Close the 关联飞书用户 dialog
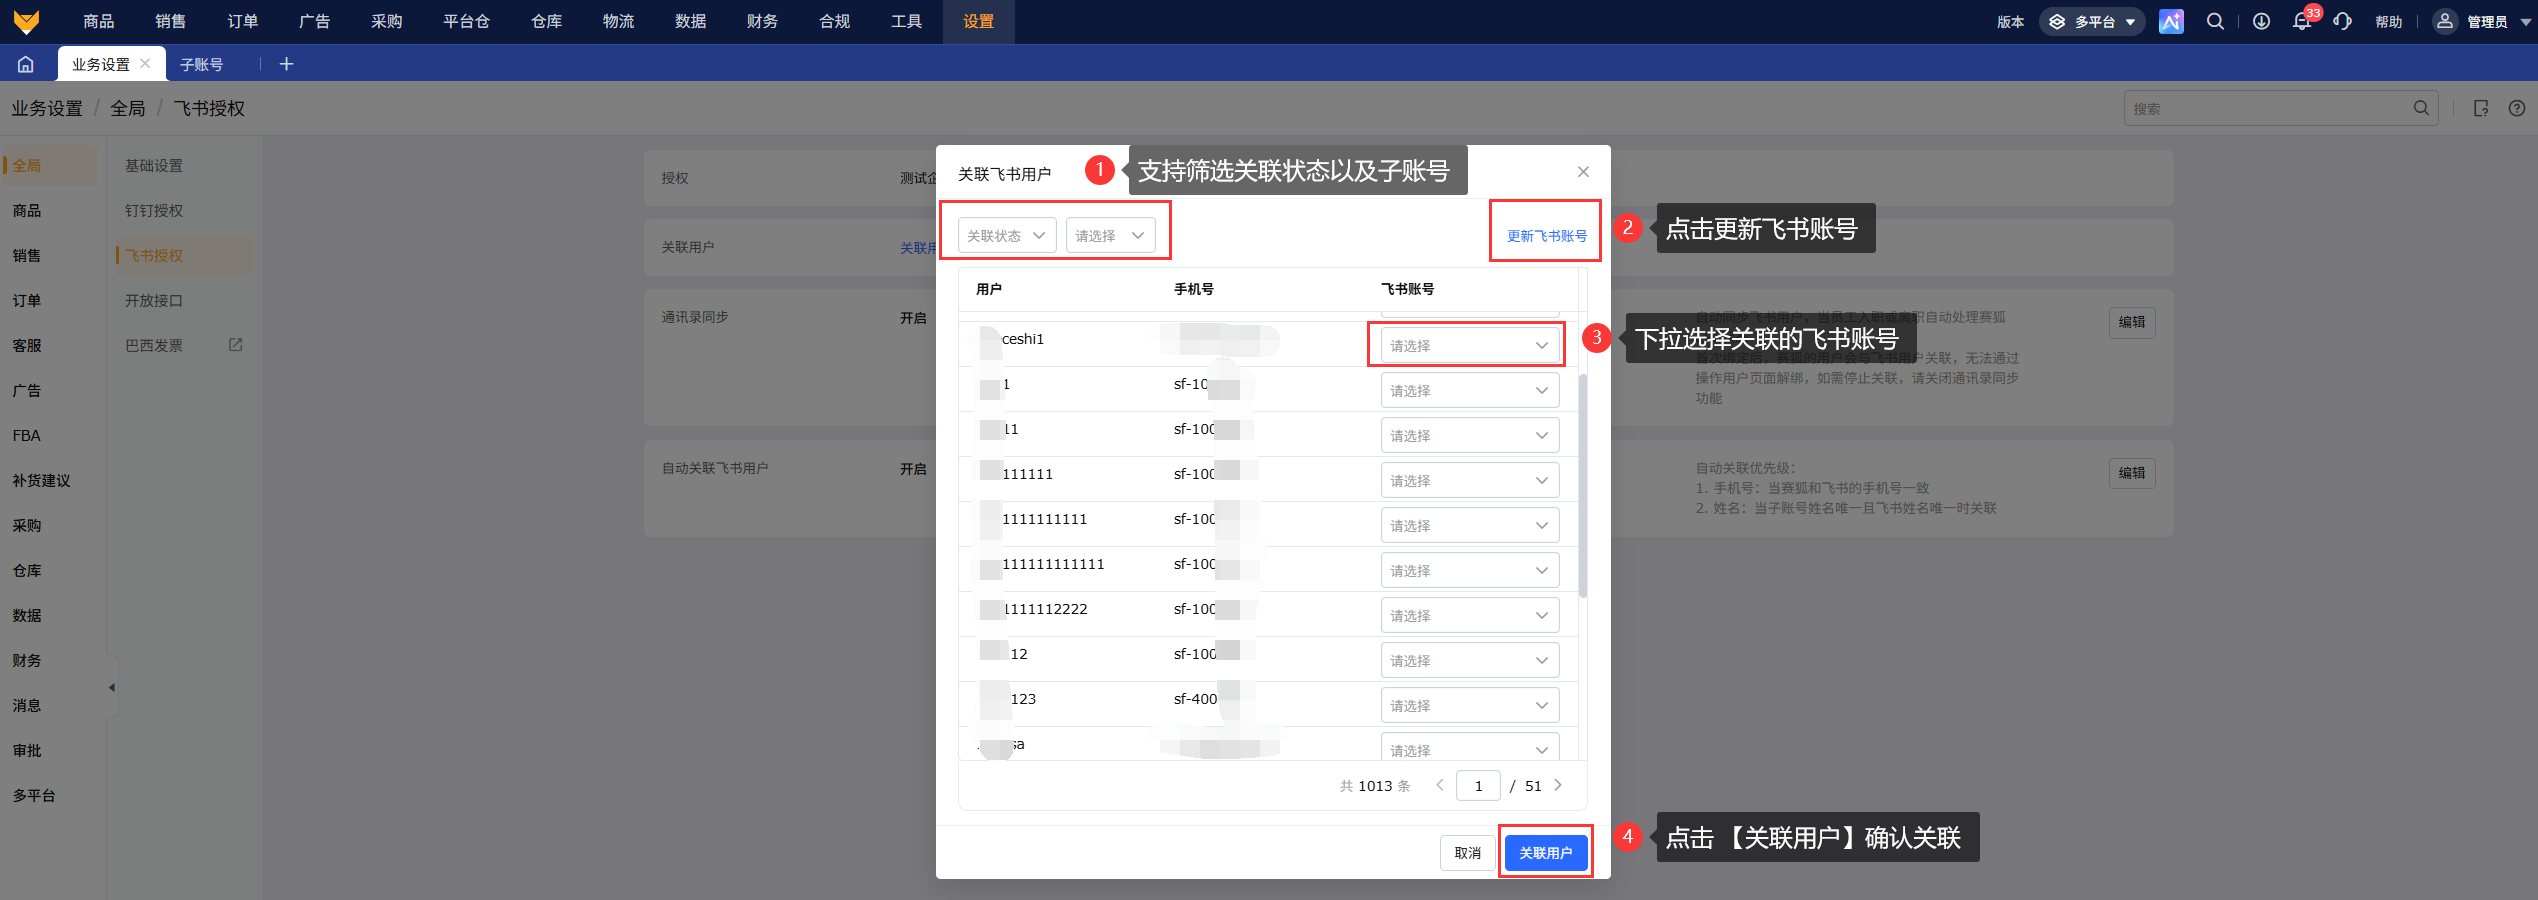This screenshot has width=2538, height=900. point(1583,172)
